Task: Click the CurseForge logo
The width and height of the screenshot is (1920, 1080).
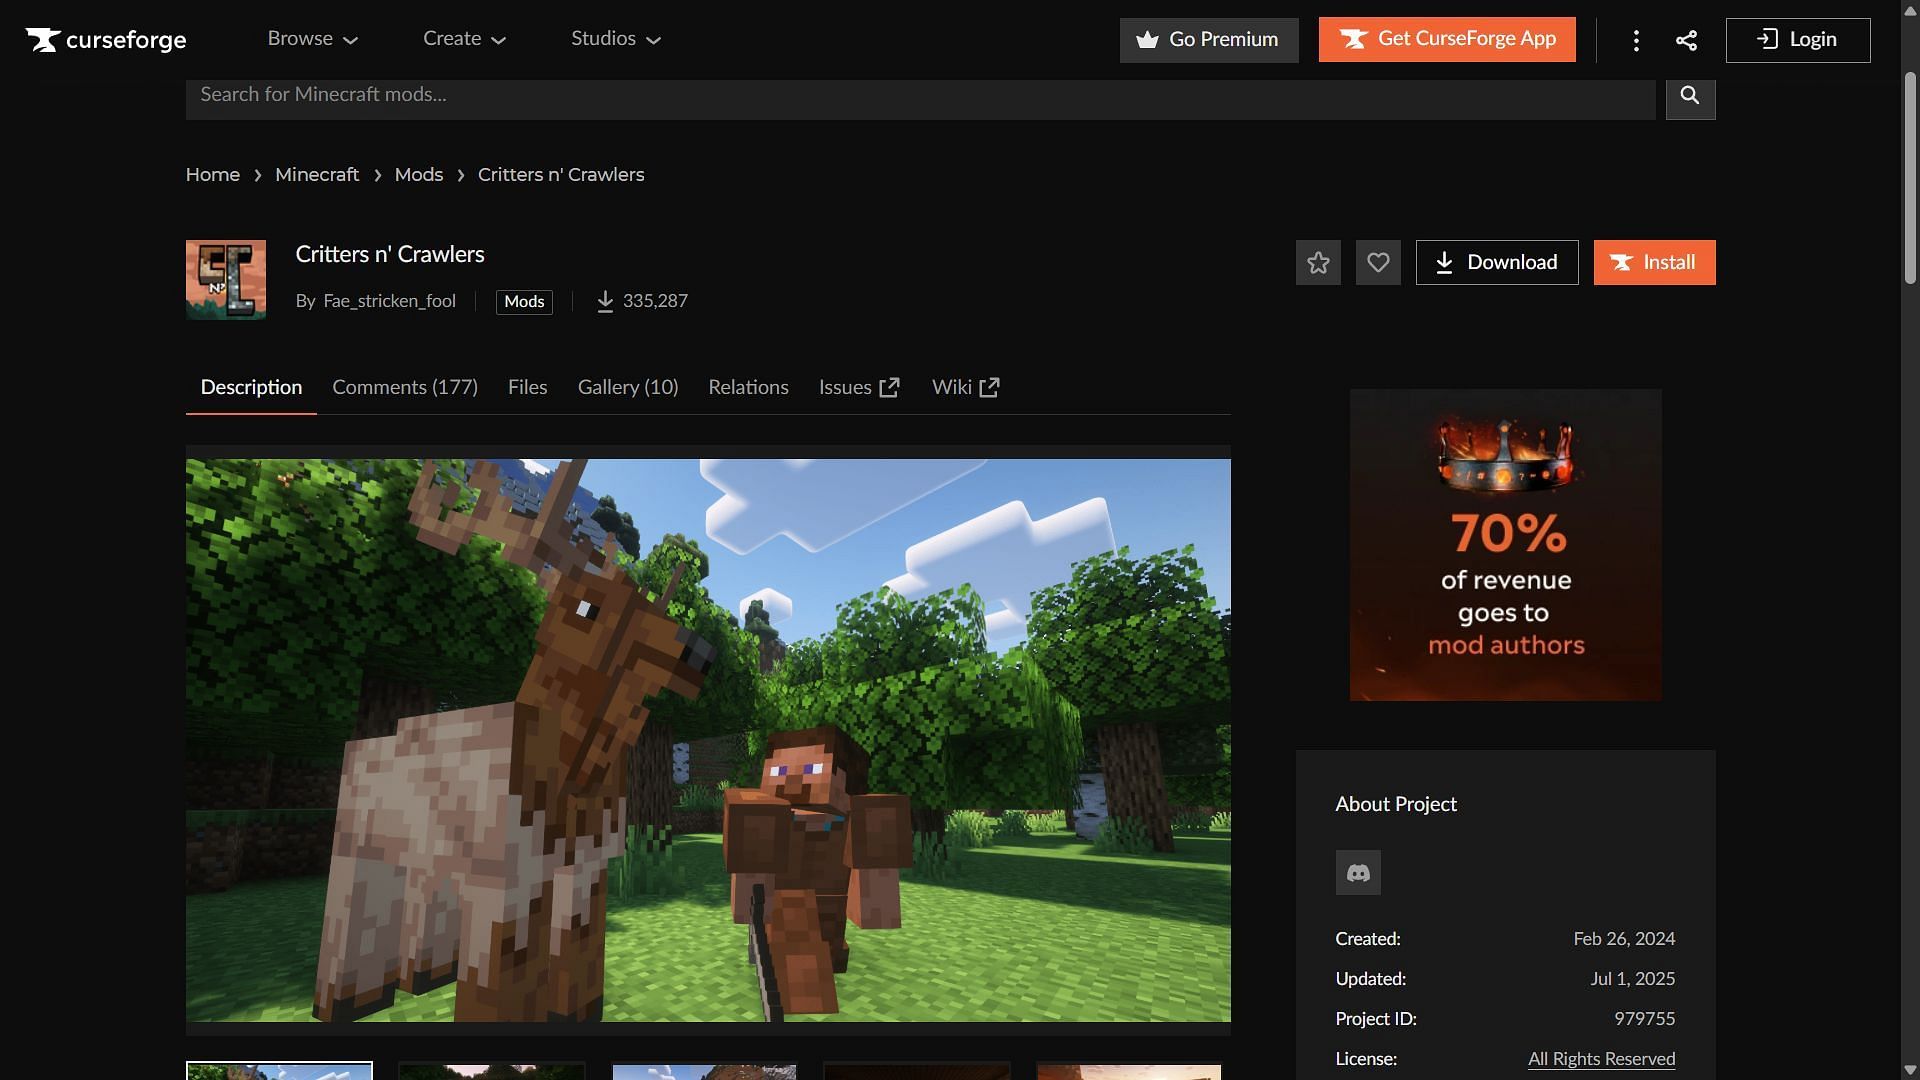Action: coord(106,40)
